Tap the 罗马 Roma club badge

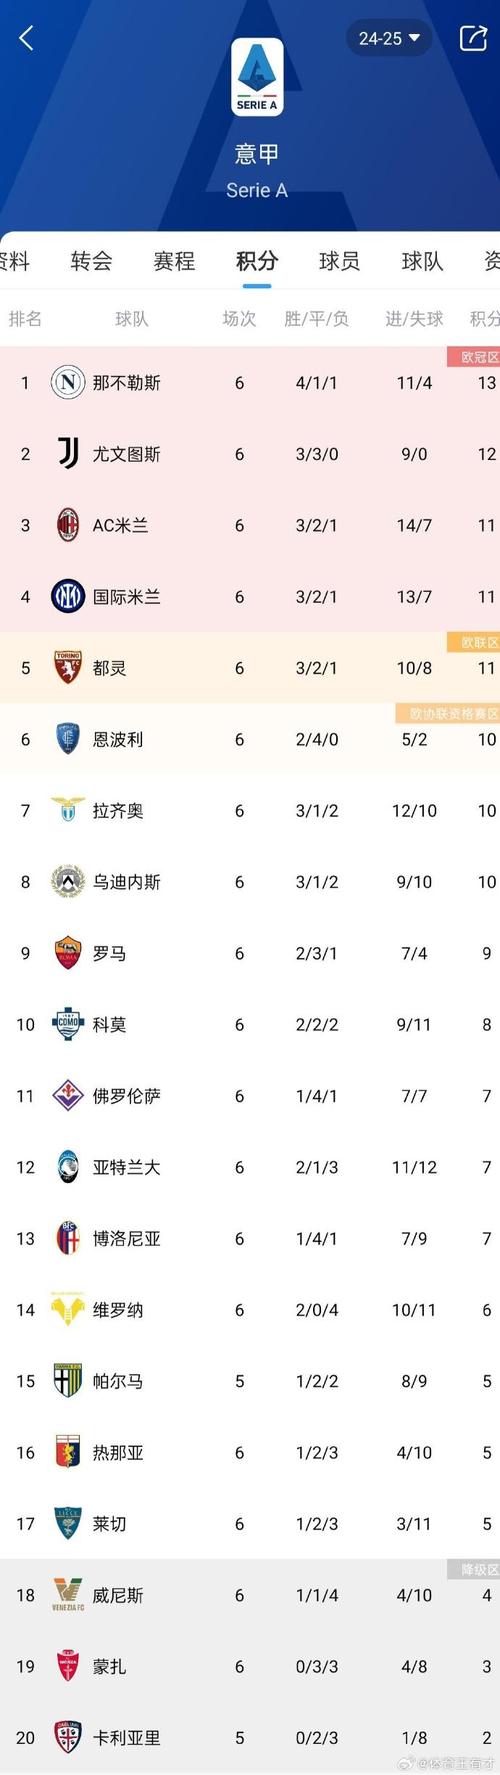(x=68, y=953)
